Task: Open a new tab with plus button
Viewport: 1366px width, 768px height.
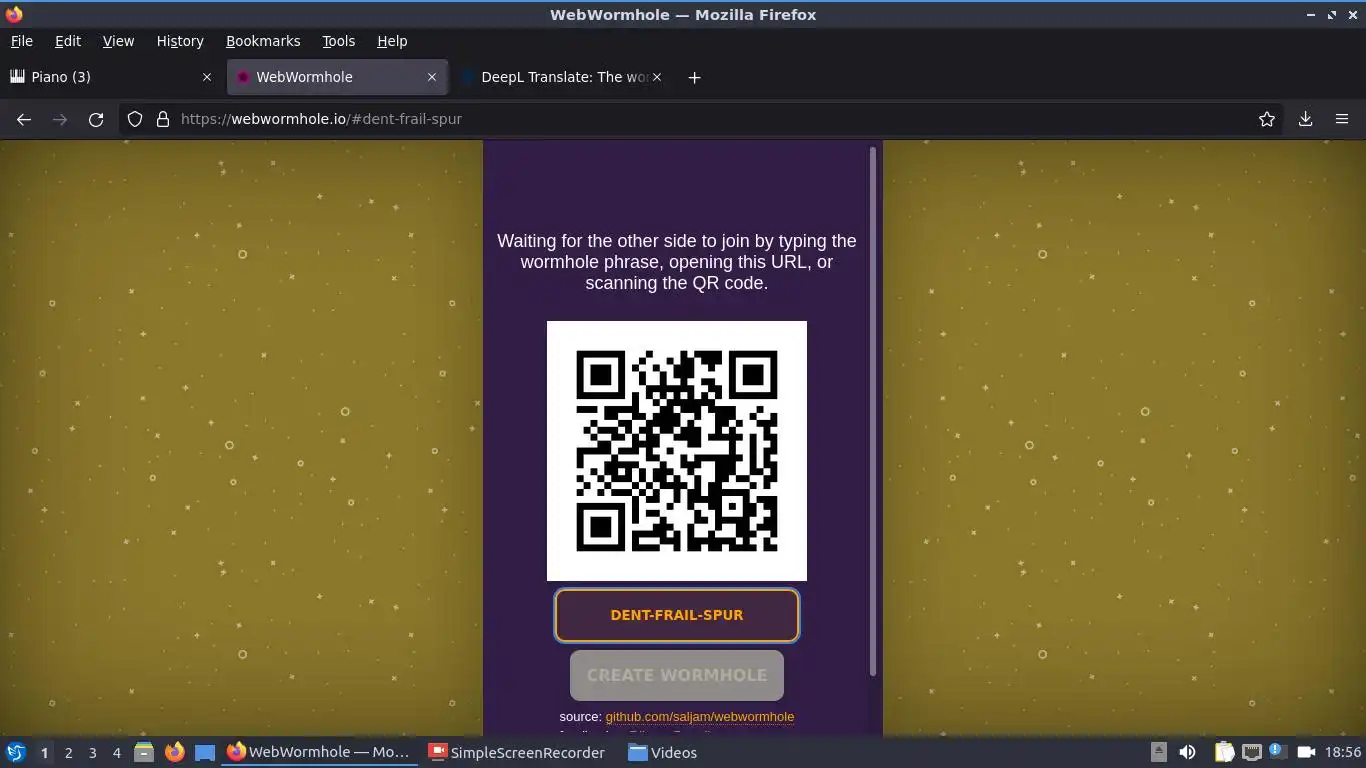Action: [694, 77]
